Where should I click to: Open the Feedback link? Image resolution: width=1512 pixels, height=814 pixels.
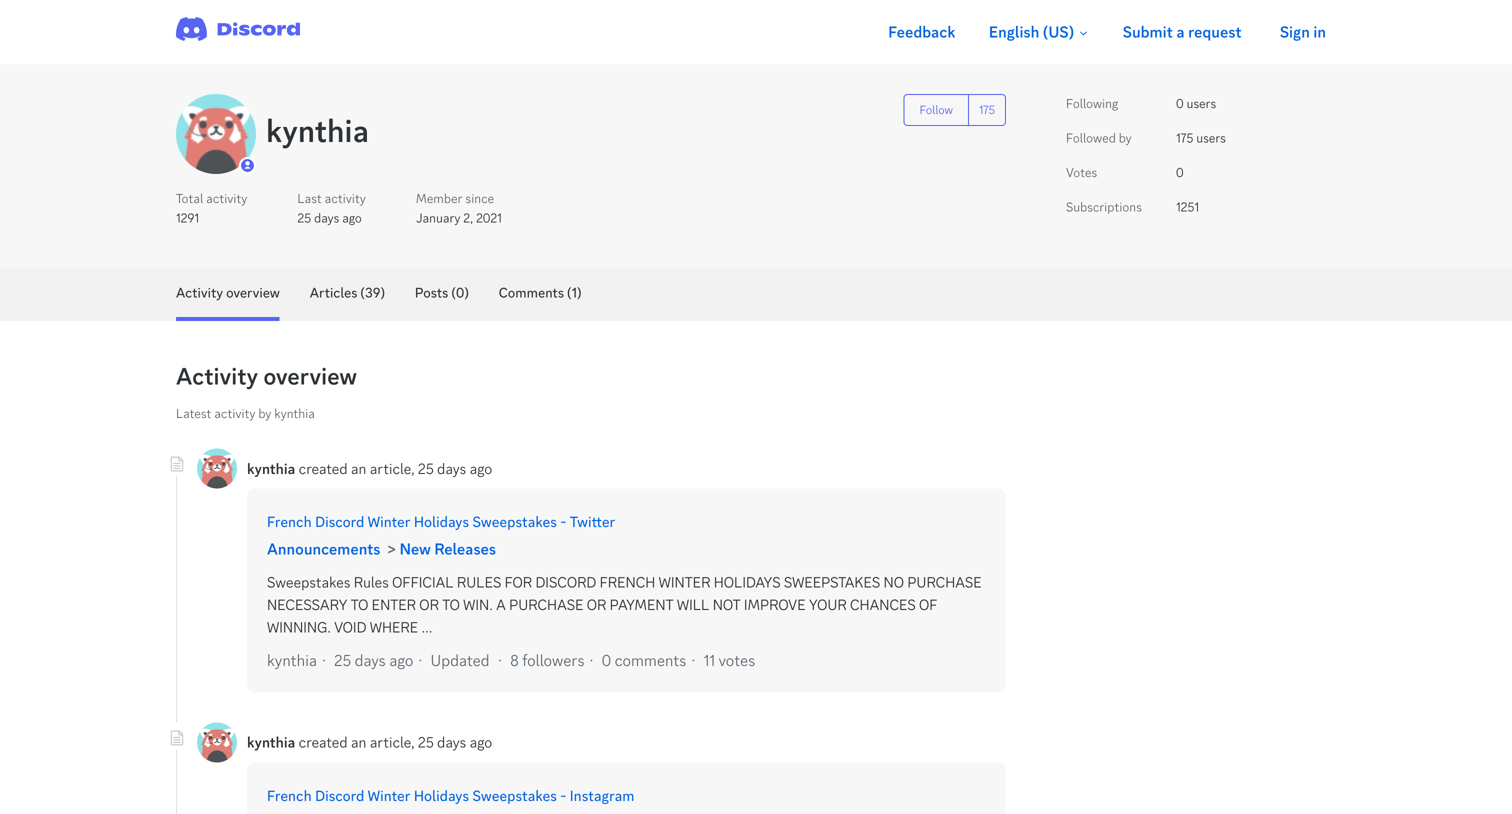click(921, 32)
